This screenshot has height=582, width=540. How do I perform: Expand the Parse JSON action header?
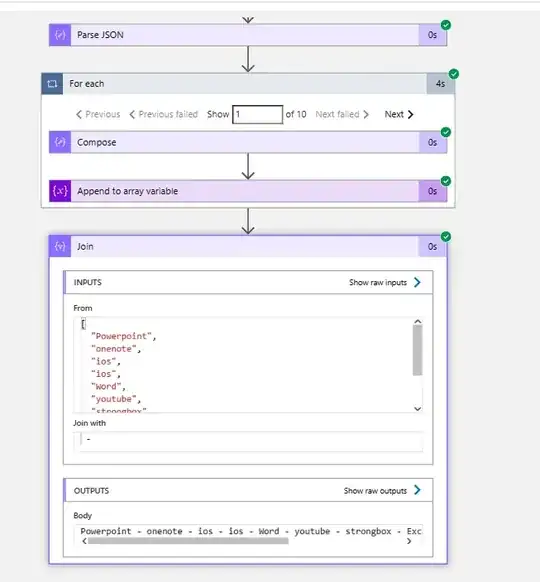(248, 35)
